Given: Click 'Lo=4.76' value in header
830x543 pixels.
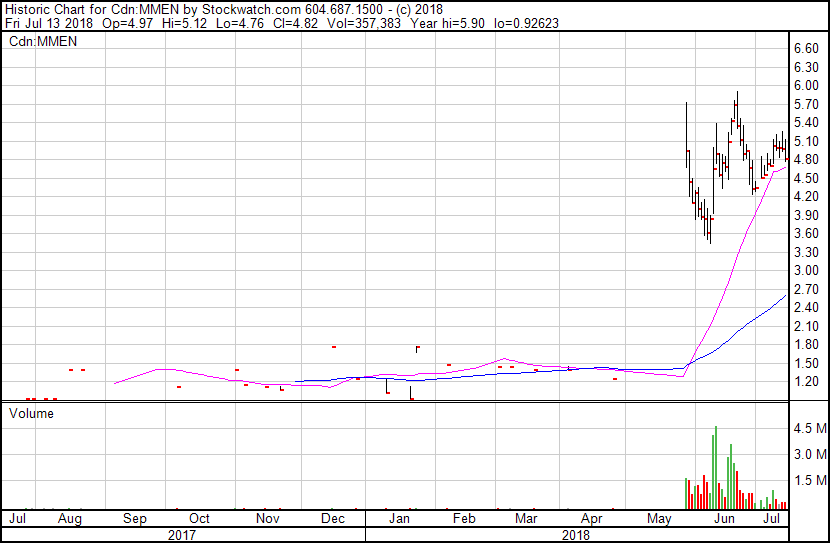Looking at the screenshot, I should [240, 24].
